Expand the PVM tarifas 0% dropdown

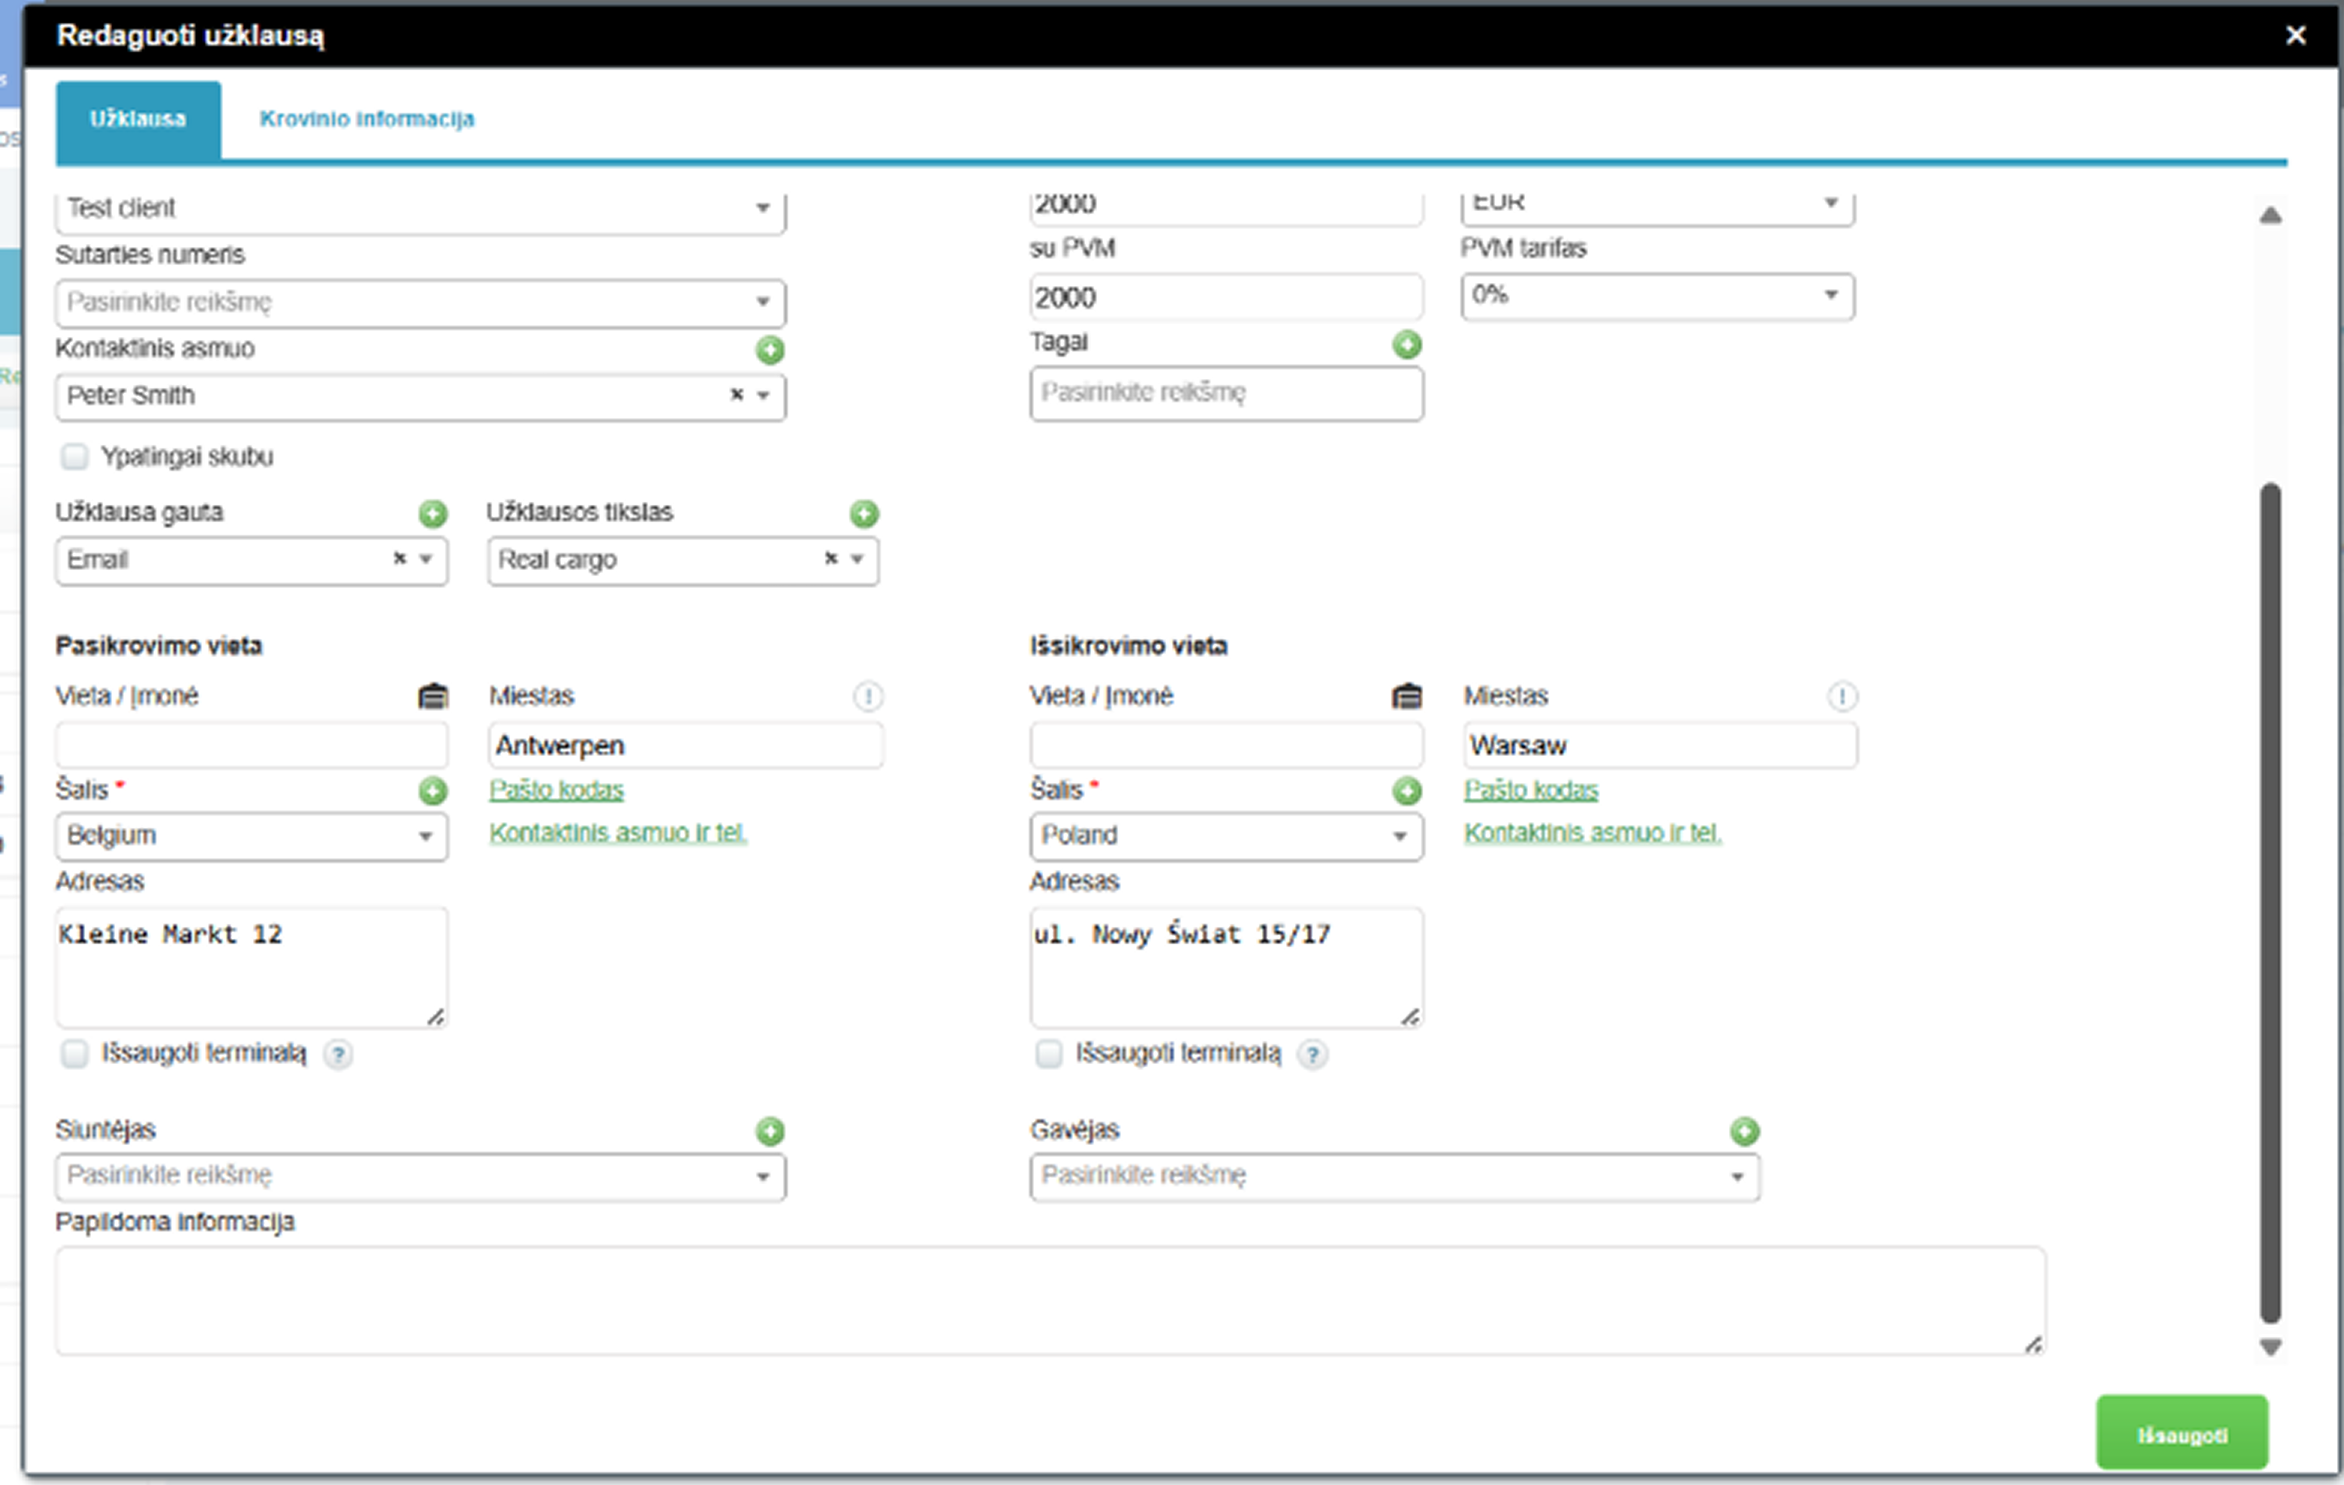coord(1656,295)
